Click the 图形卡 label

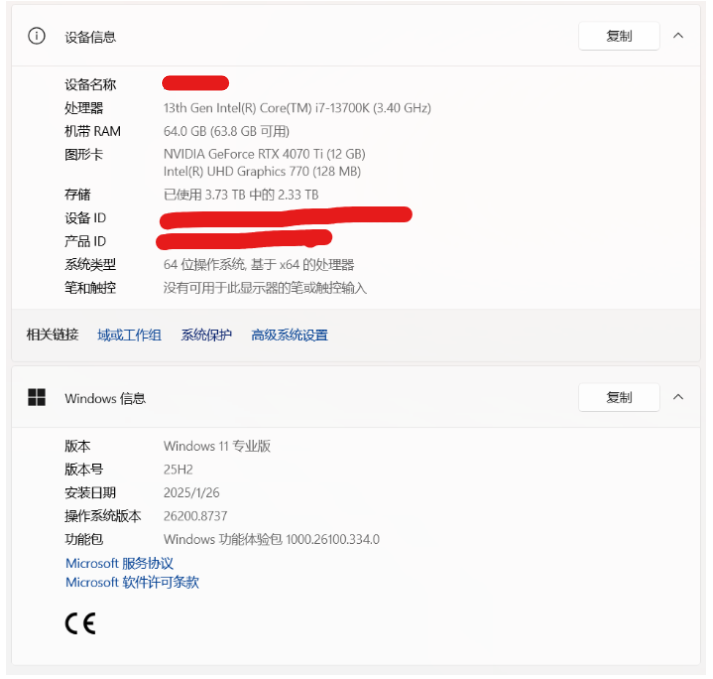(84, 154)
